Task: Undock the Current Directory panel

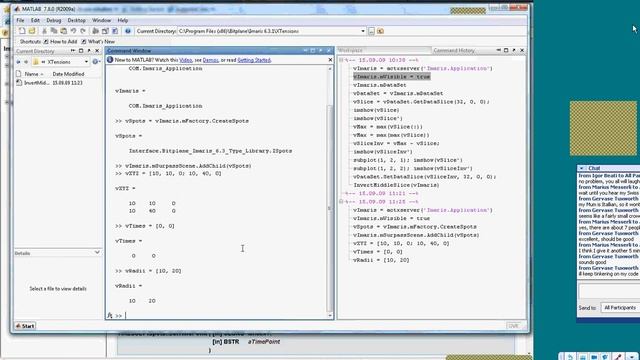Action: (x=89, y=51)
